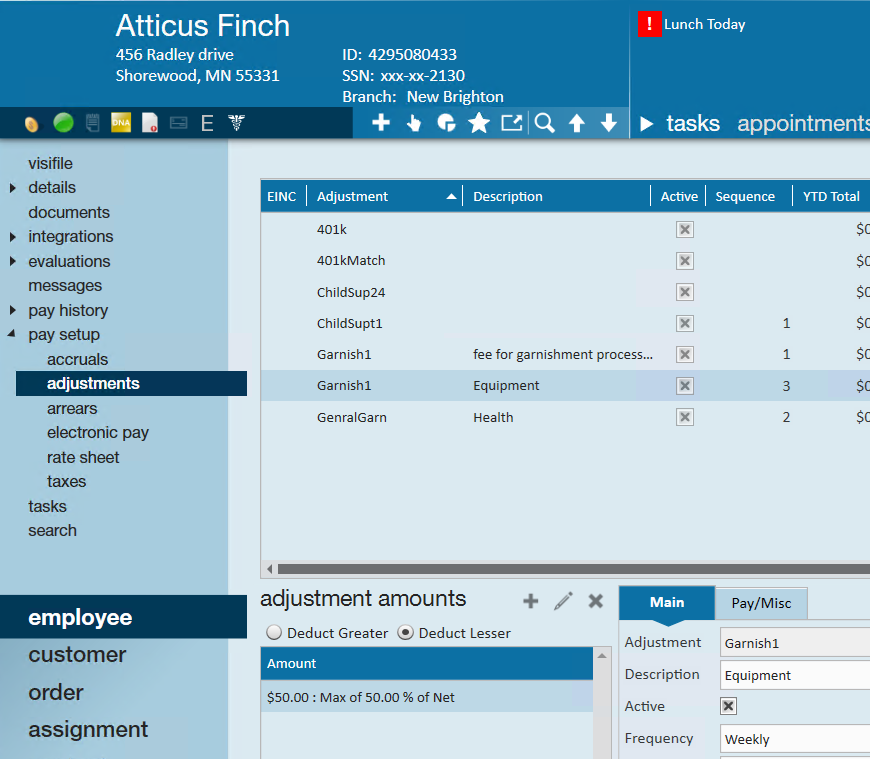
Task: Open the assignment section
Action: pos(88,729)
